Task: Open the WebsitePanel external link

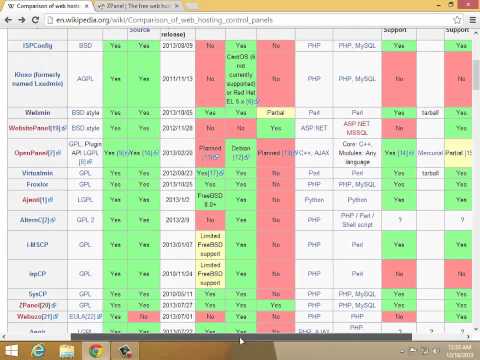Action: pos(37,128)
